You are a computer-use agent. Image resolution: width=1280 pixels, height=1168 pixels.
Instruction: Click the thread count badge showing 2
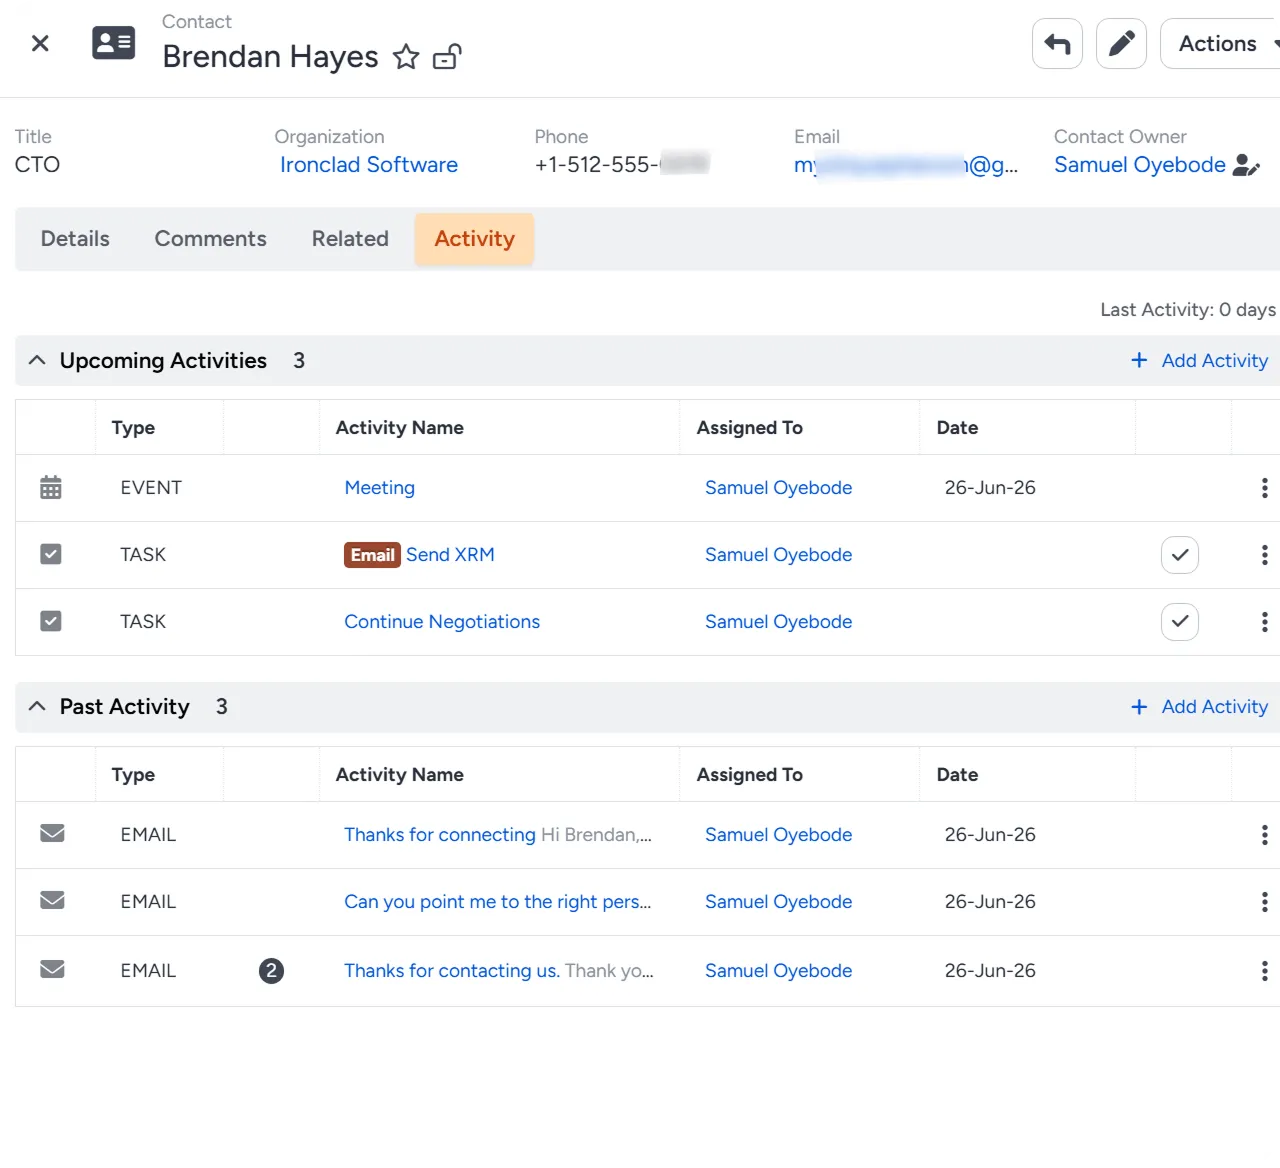pos(271,971)
